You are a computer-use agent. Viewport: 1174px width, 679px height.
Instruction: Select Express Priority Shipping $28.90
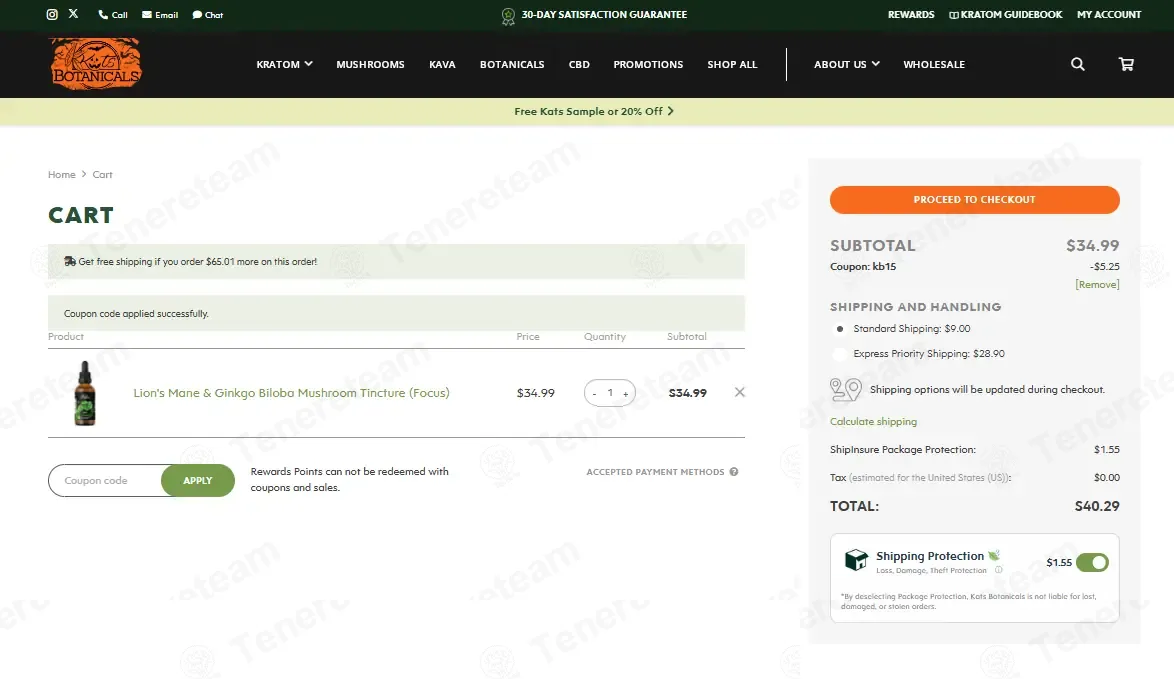(840, 354)
